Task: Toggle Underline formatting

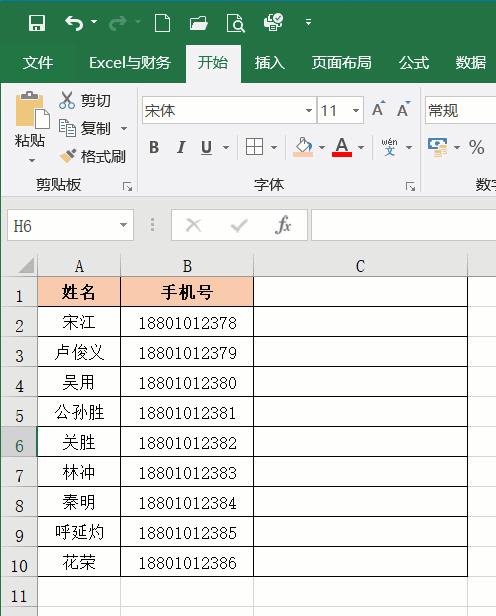Action: click(x=207, y=148)
